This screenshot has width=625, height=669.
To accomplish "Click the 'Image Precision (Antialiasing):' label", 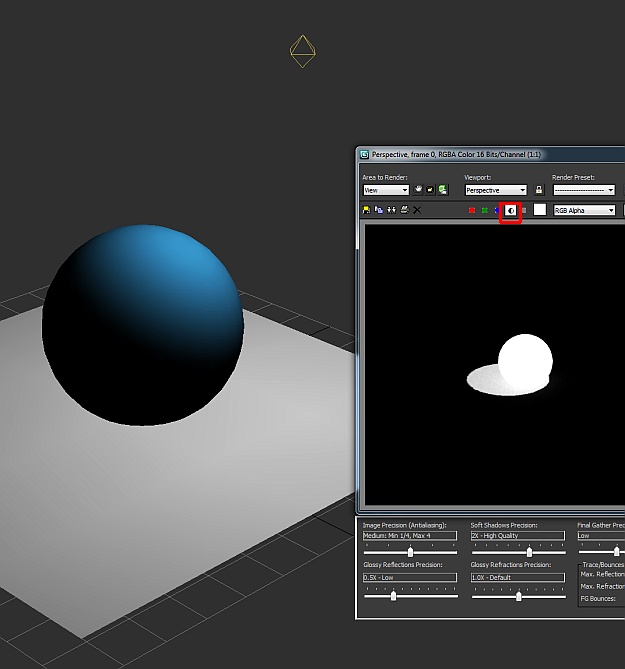I will 404,525.
